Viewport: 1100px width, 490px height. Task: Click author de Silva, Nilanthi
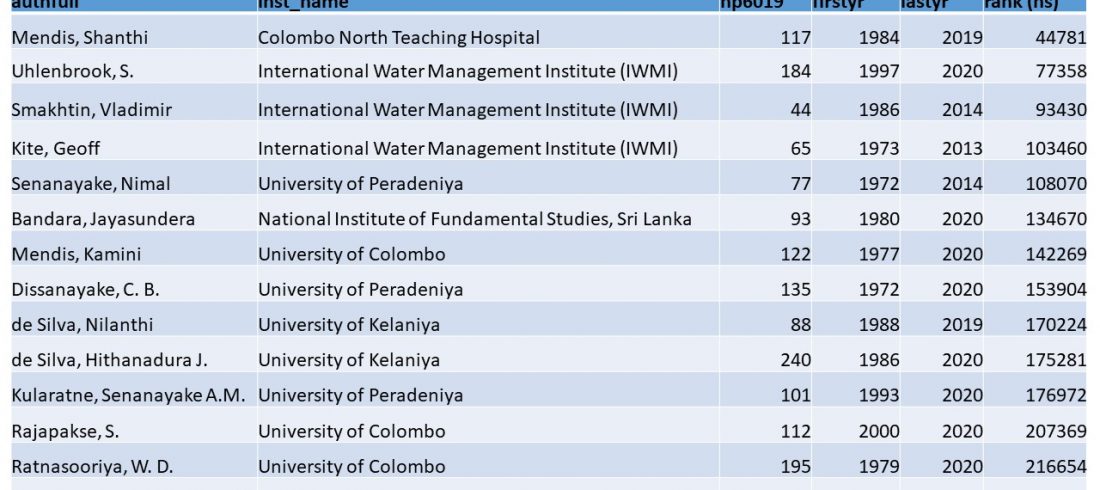82,325
